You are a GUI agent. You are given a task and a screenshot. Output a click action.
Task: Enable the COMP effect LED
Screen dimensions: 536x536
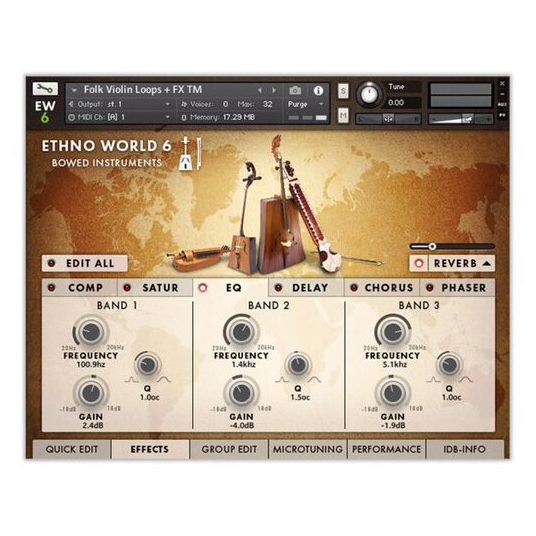pyautogui.click(x=52, y=287)
